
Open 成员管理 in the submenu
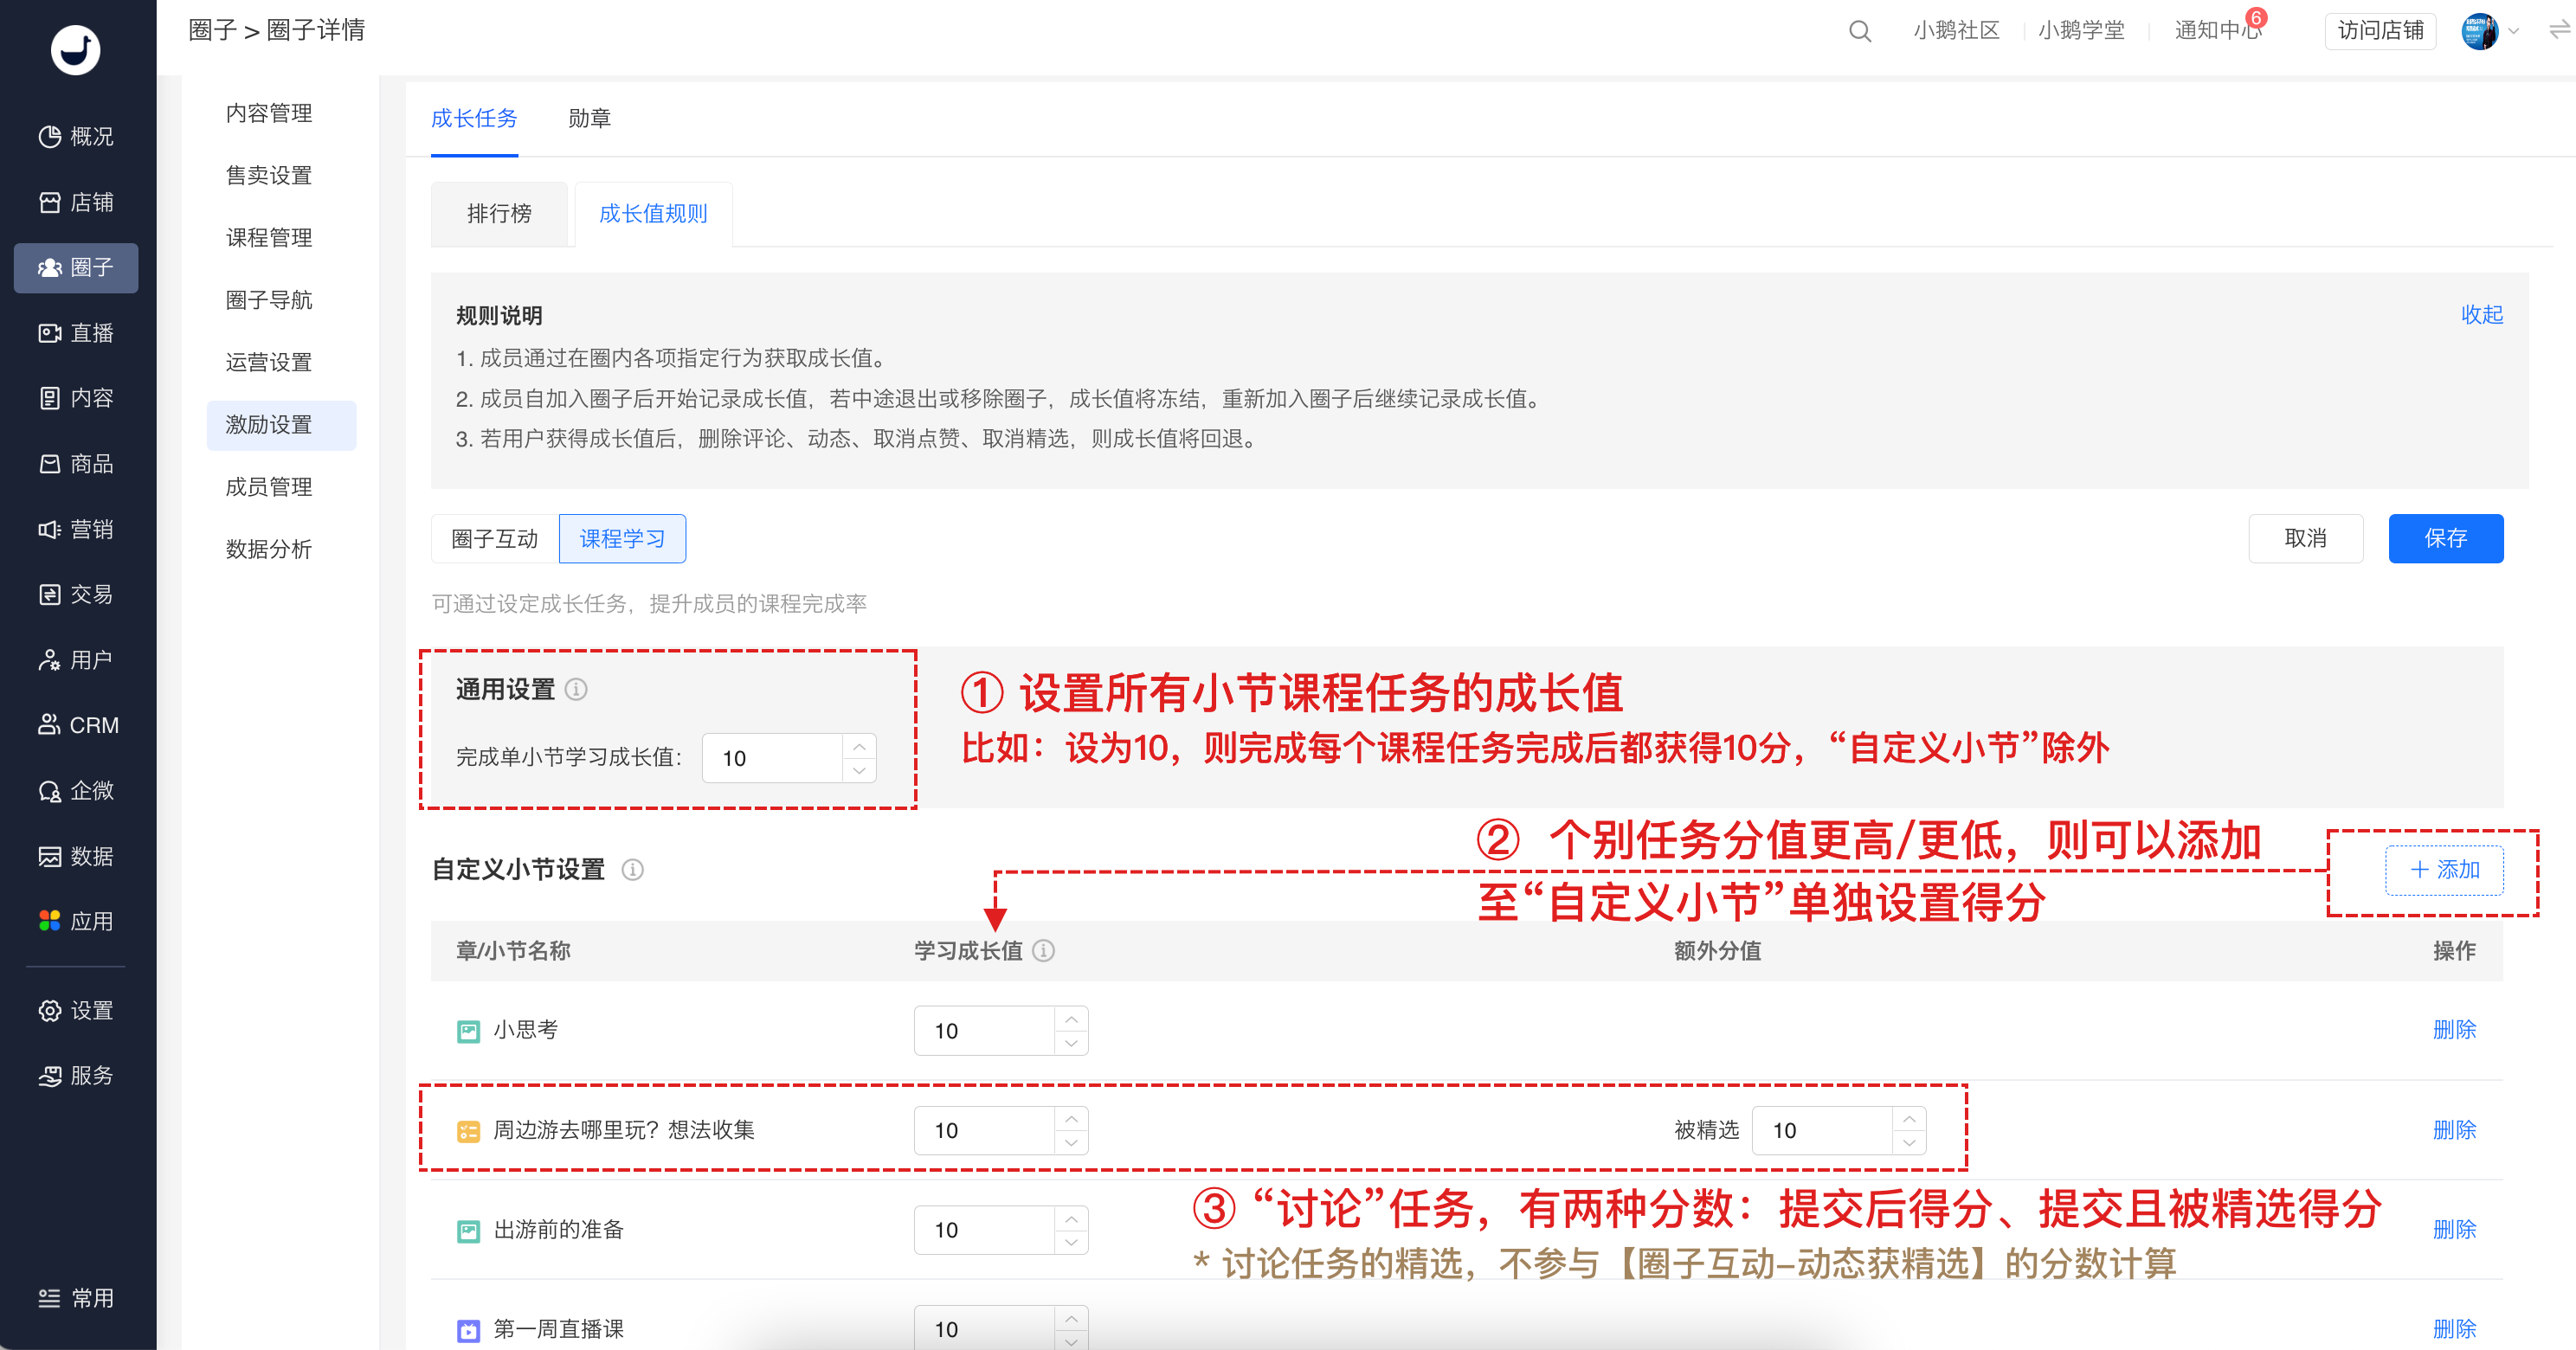click(269, 487)
